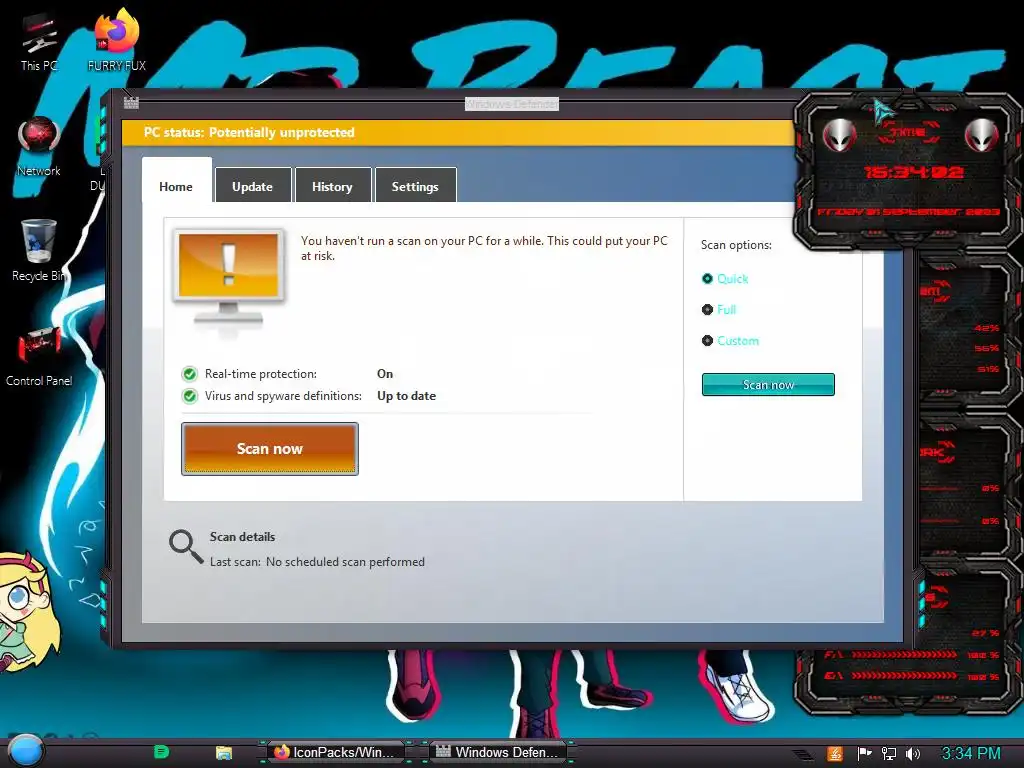Open the Network desktop icon
This screenshot has width=1024, height=768.
[39, 146]
